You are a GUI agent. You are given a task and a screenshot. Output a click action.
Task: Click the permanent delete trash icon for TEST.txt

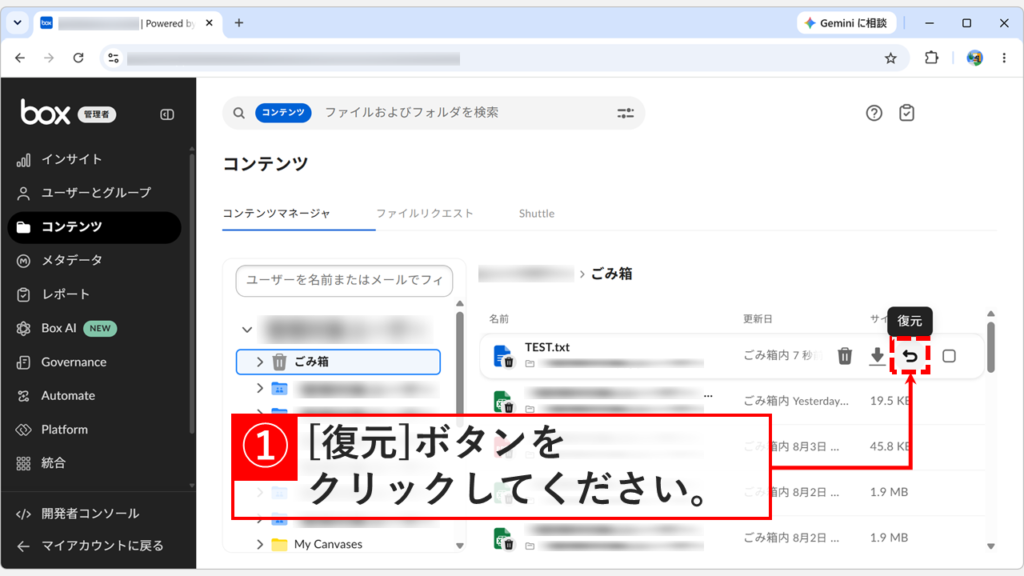844,356
